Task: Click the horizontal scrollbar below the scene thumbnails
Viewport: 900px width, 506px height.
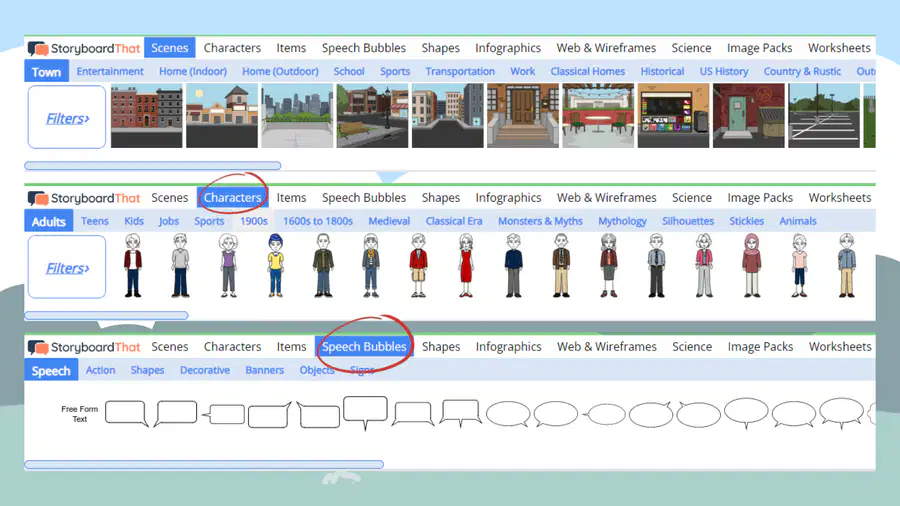Action: click(x=153, y=166)
